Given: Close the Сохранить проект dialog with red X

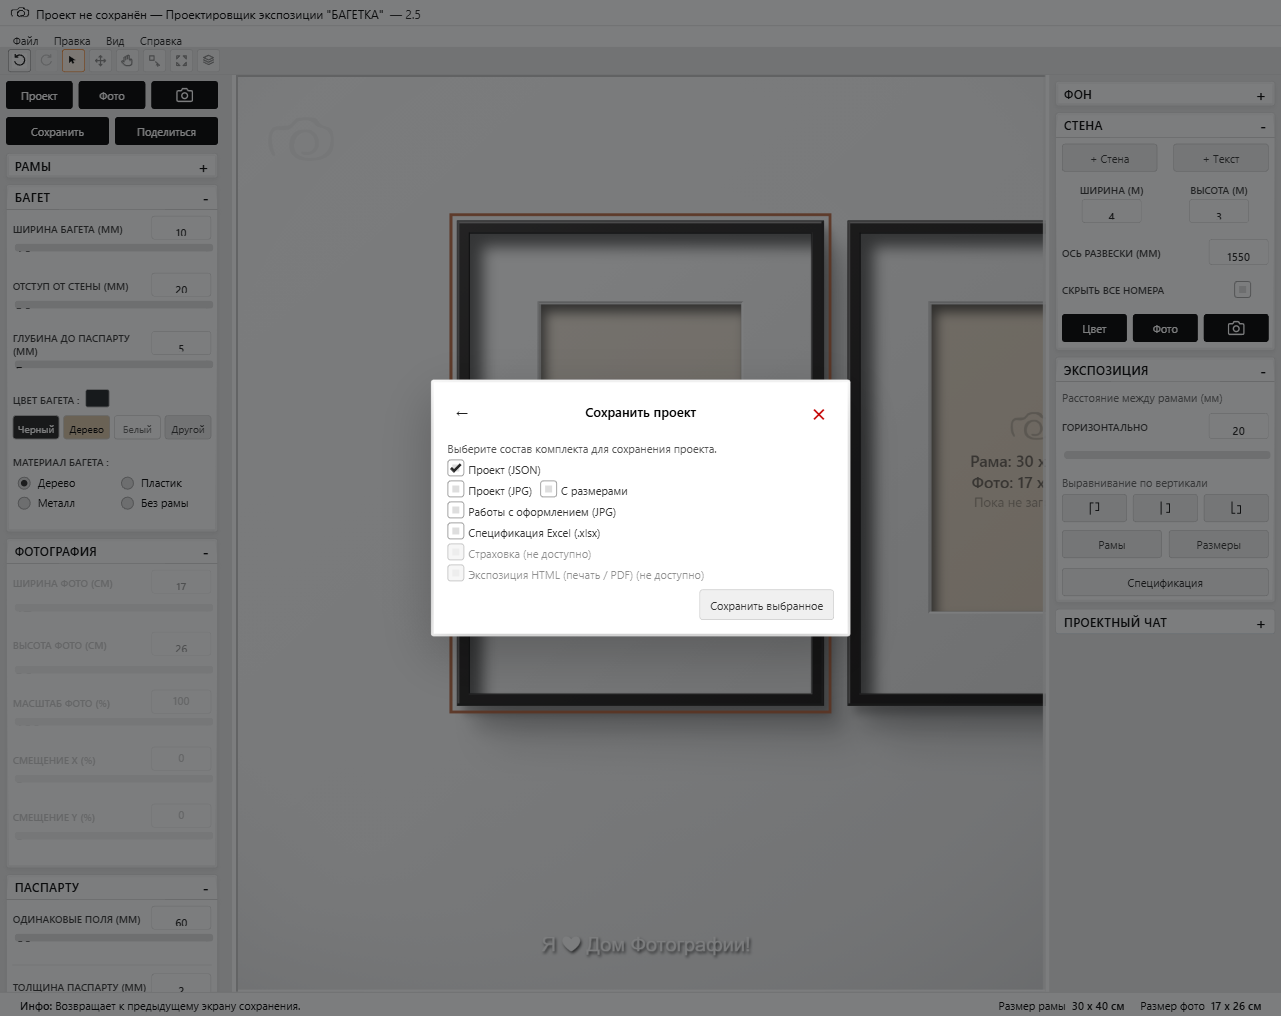Looking at the screenshot, I should pos(819,414).
